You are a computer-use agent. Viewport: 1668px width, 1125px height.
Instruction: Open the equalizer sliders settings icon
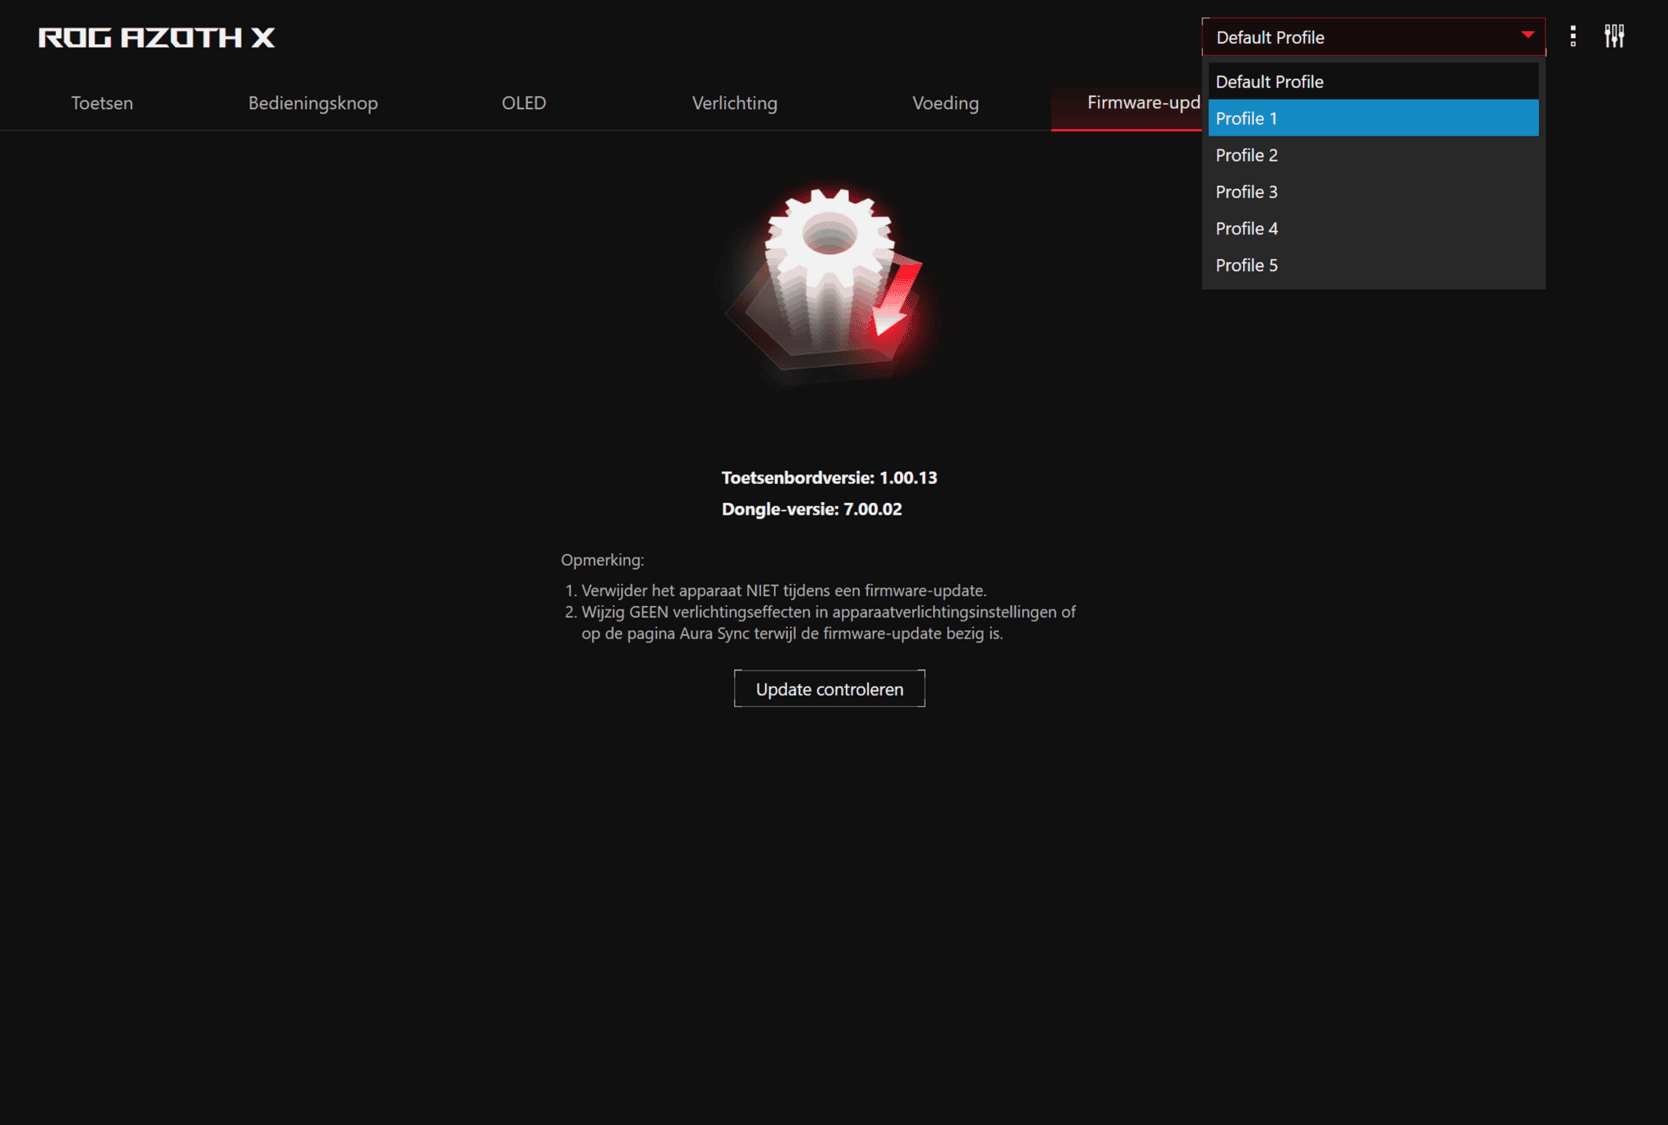[x=1614, y=37]
